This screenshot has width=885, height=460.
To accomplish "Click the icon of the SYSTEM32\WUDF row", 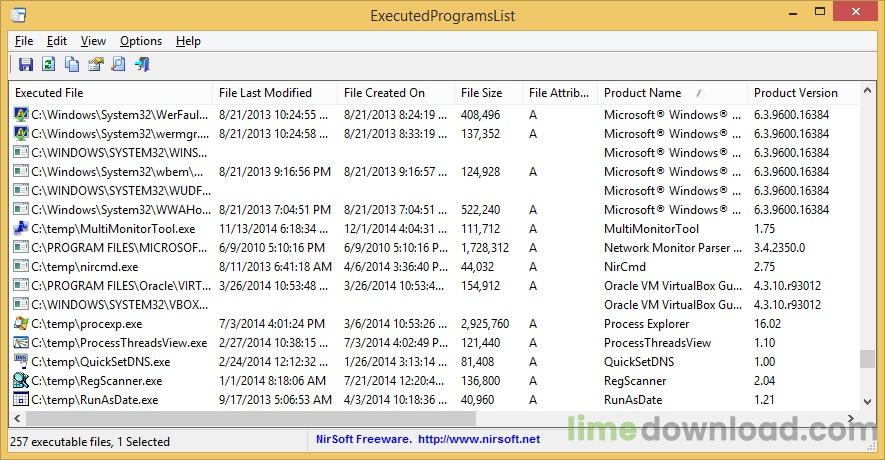I will 21,191.
